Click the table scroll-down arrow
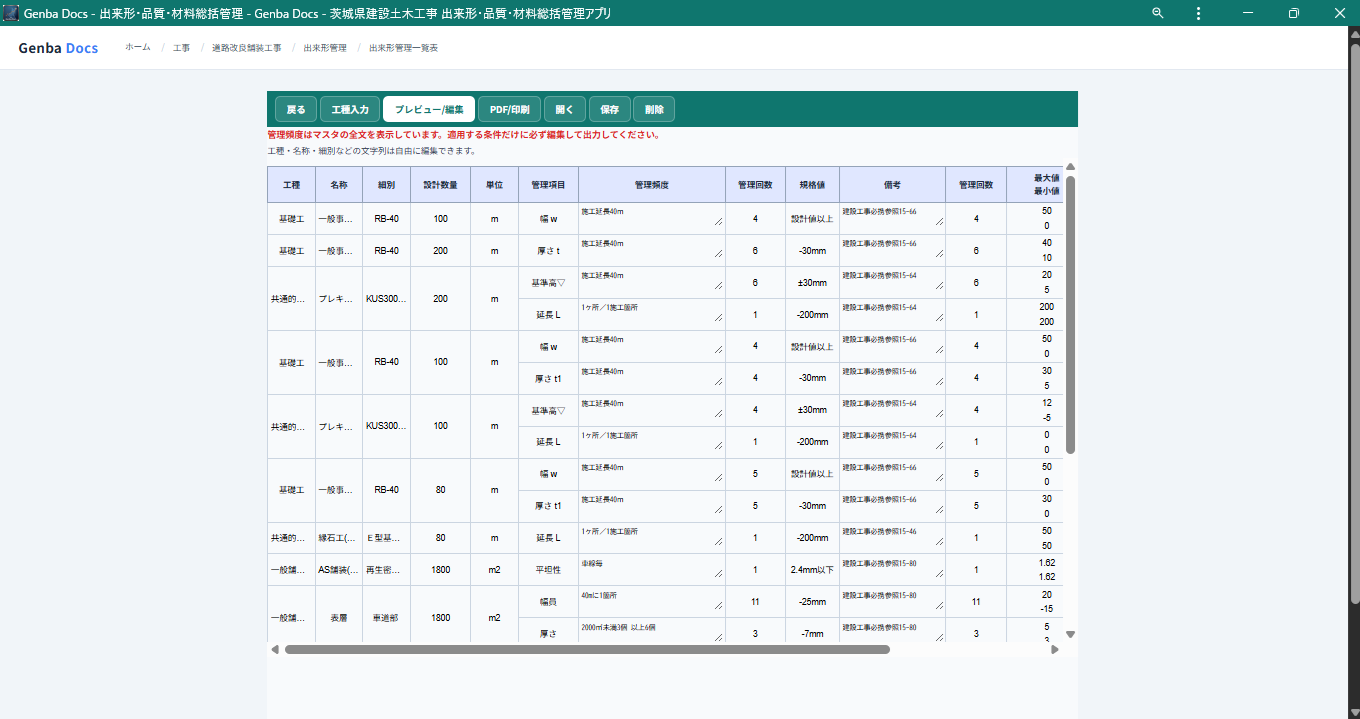 point(1070,634)
